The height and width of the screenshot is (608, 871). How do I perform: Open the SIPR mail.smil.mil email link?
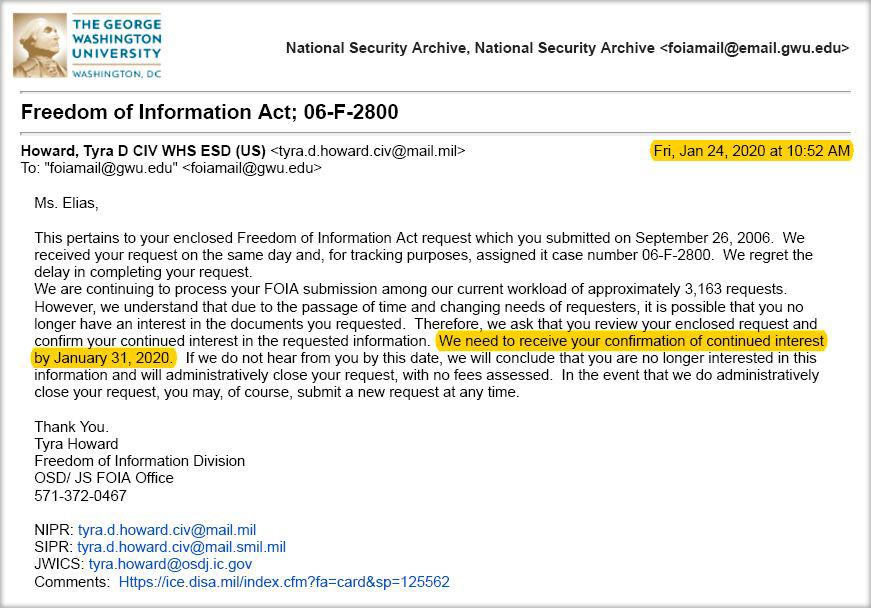(181, 547)
